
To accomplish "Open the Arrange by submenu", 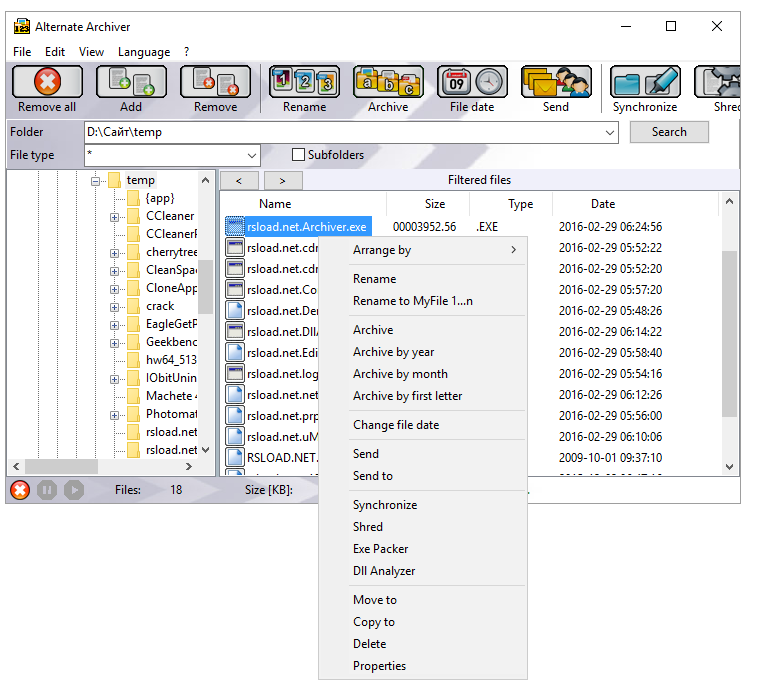I will click(423, 250).
